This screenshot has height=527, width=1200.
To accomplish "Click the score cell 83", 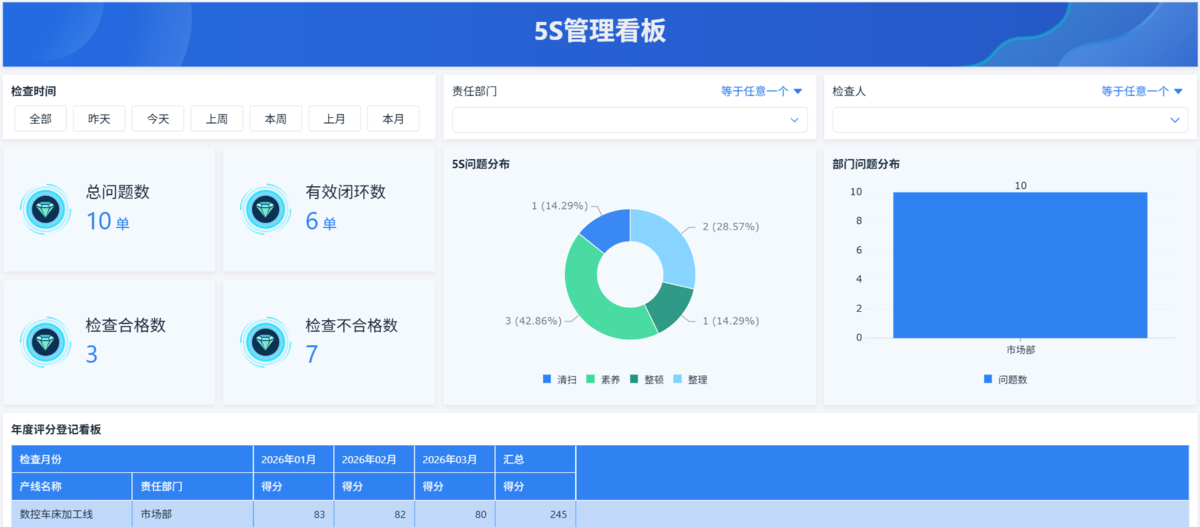I will (x=293, y=514).
